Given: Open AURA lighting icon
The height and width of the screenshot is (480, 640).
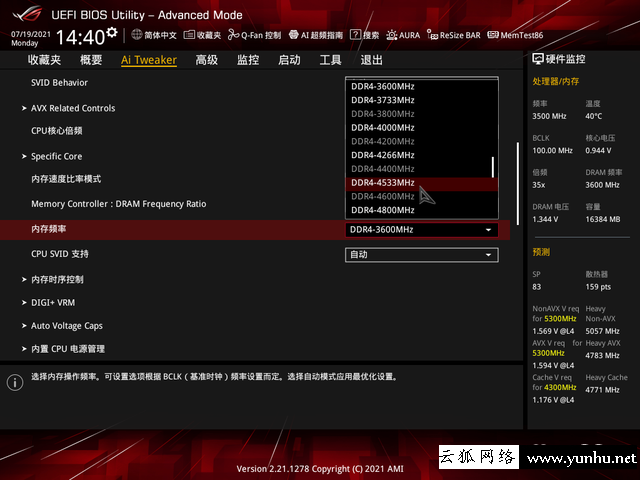Looking at the screenshot, I should pyautogui.click(x=391, y=35).
